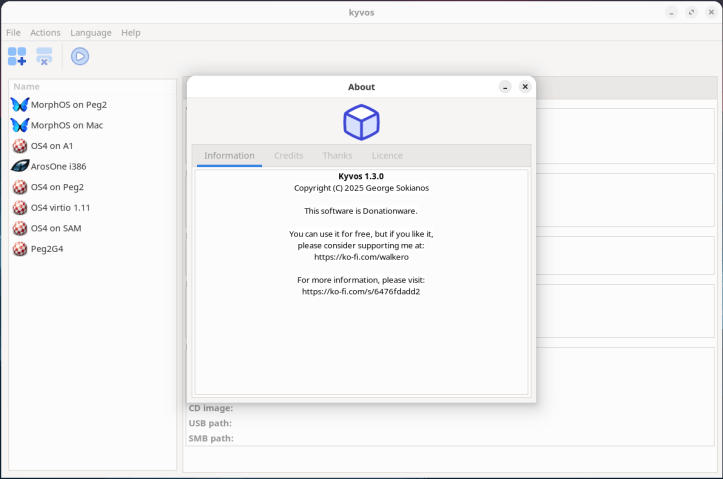Viewport: 723px width, 479px height.
Task: Close the About dialog
Action: tap(525, 87)
